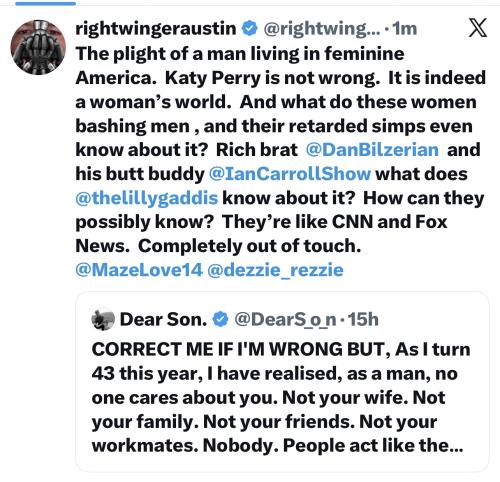Open the @DanBilzerian mention
This screenshot has width=500, height=482.
pos(372,150)
